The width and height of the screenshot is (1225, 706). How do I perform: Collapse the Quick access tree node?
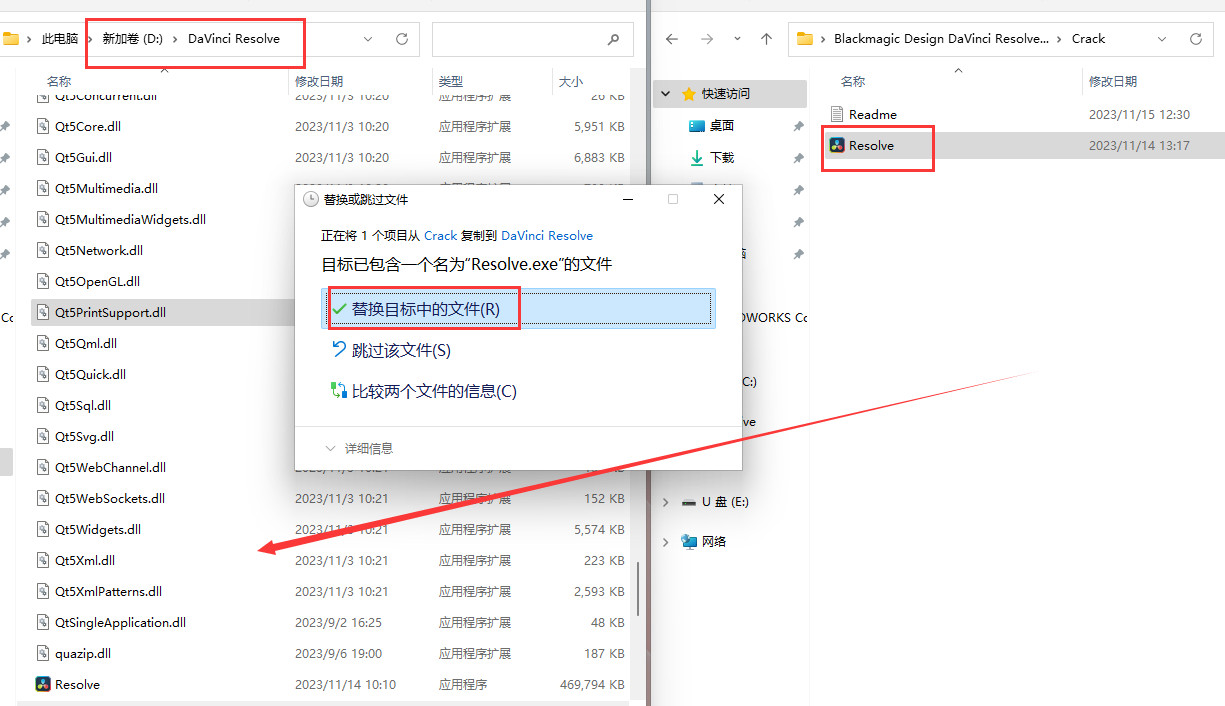click(666, 94)
